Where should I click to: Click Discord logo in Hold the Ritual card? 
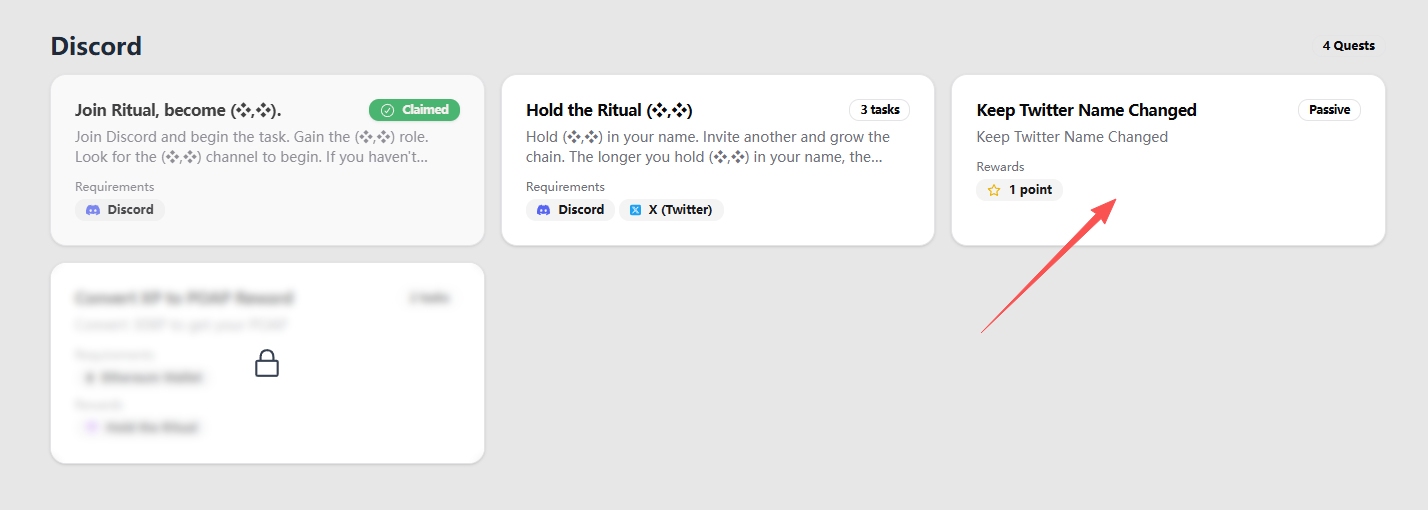tap(544, 210)
